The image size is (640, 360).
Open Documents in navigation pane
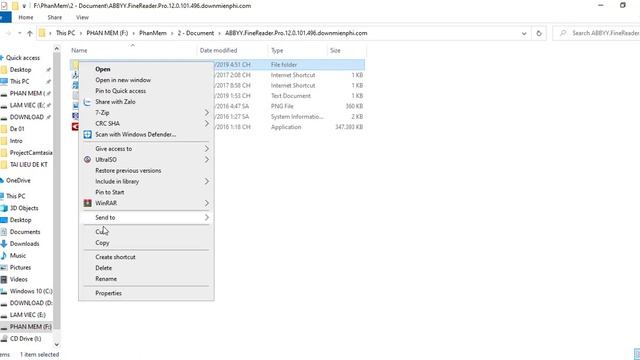tap(25, 232)
